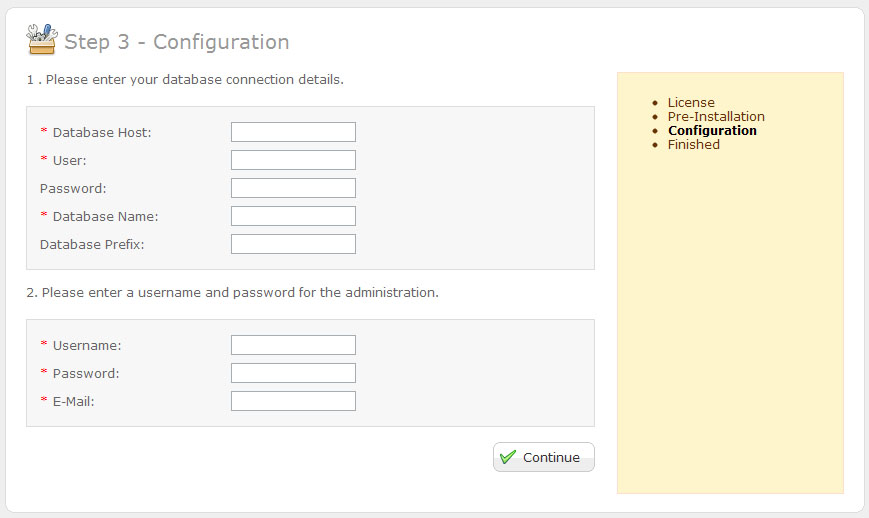Select the License step in sidebar
Image resolution: width=869 pixels, height=518 pixels.
tap(691, 102)
